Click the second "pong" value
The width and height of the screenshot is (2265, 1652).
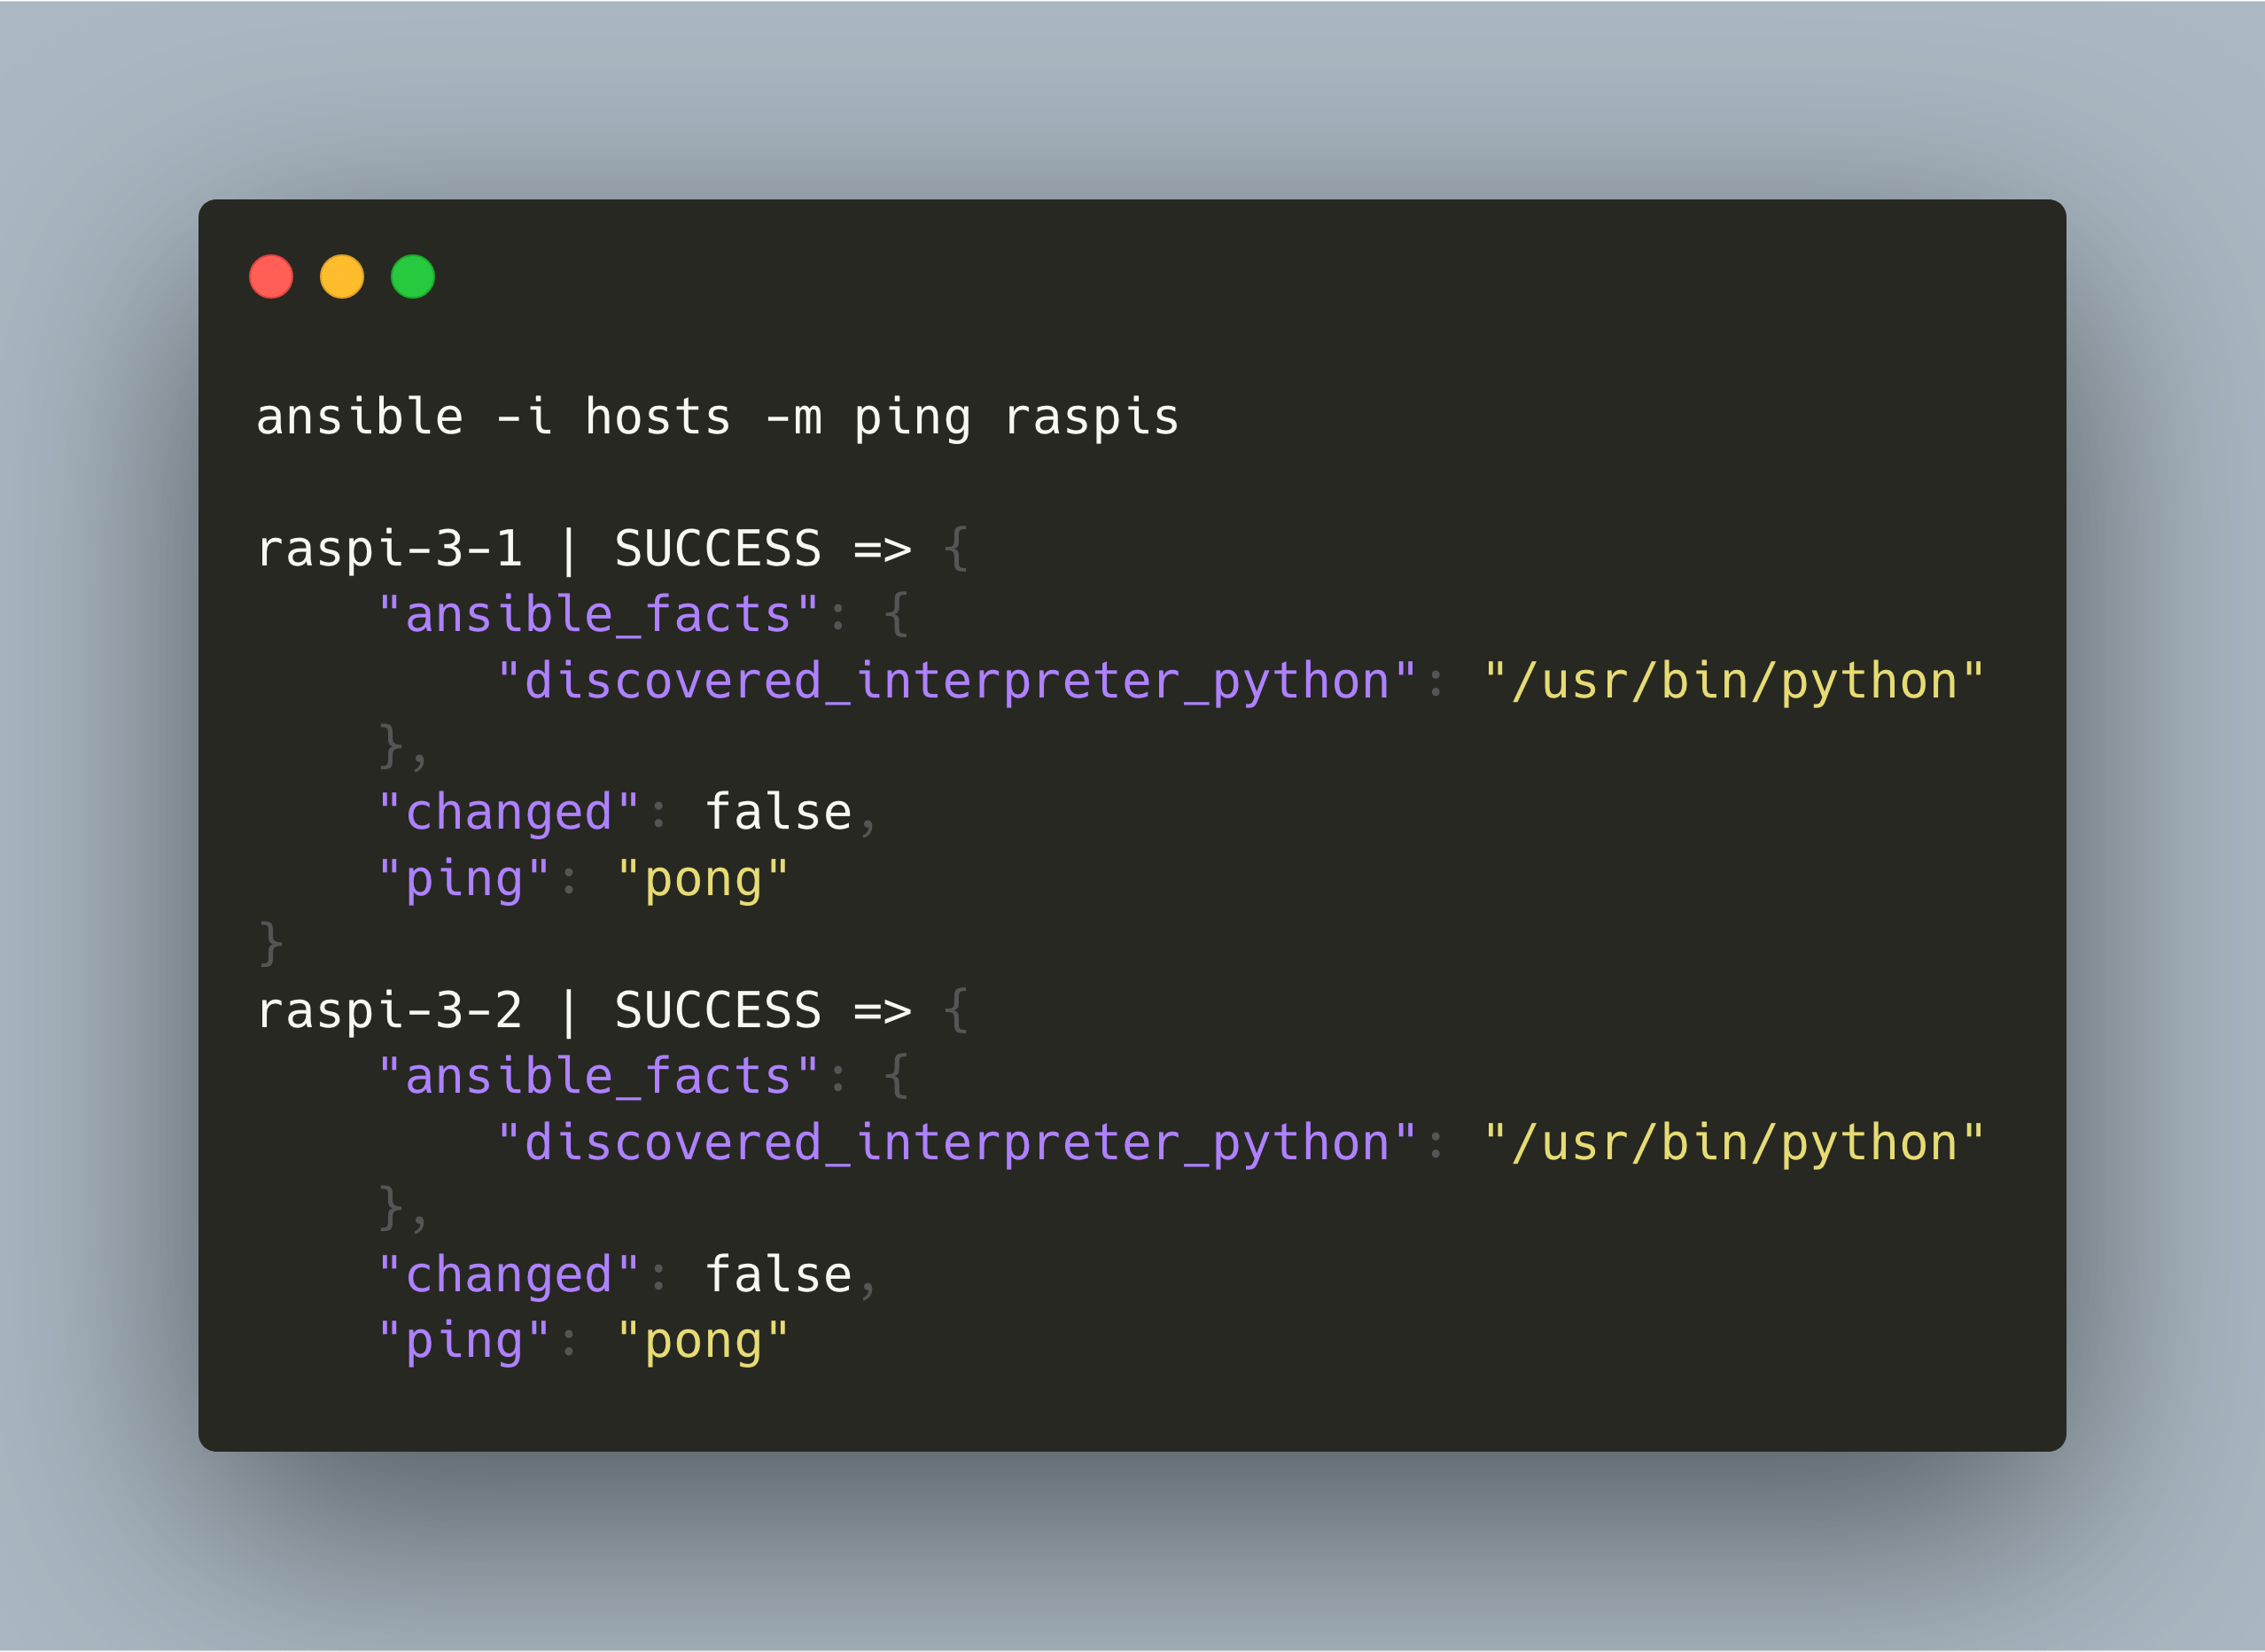[703, 1341]
